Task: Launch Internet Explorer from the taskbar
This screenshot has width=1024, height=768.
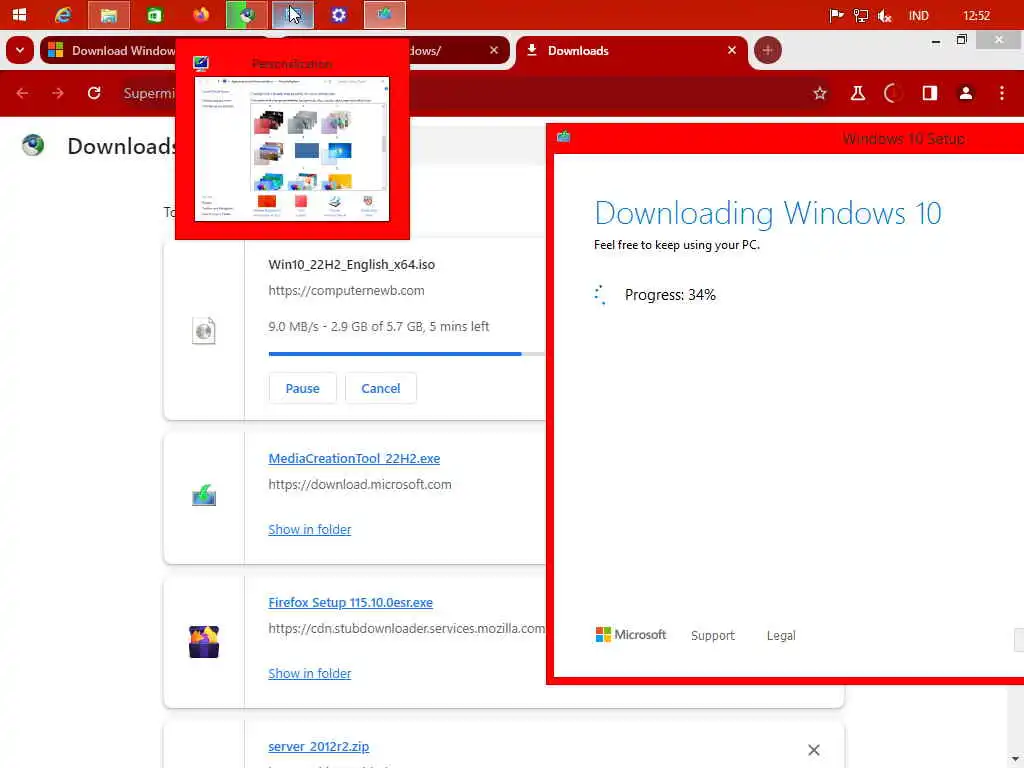Action: [x=63, y=15]
